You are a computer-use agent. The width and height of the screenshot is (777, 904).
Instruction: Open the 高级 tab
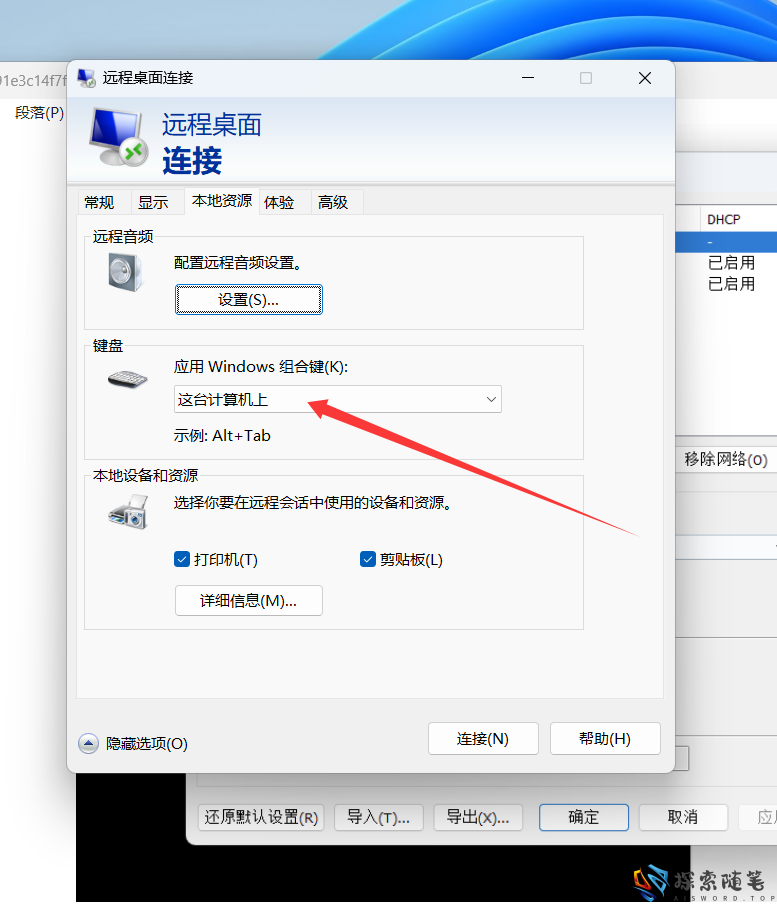(x=333, y=202)
